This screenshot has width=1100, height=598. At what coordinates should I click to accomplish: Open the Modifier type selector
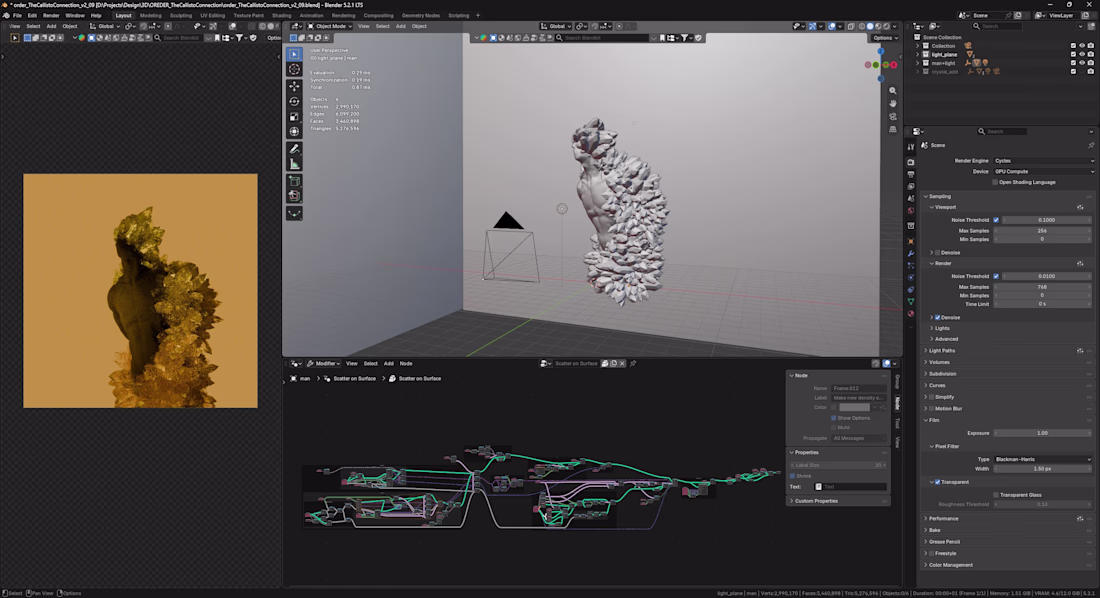click(323, 364)
